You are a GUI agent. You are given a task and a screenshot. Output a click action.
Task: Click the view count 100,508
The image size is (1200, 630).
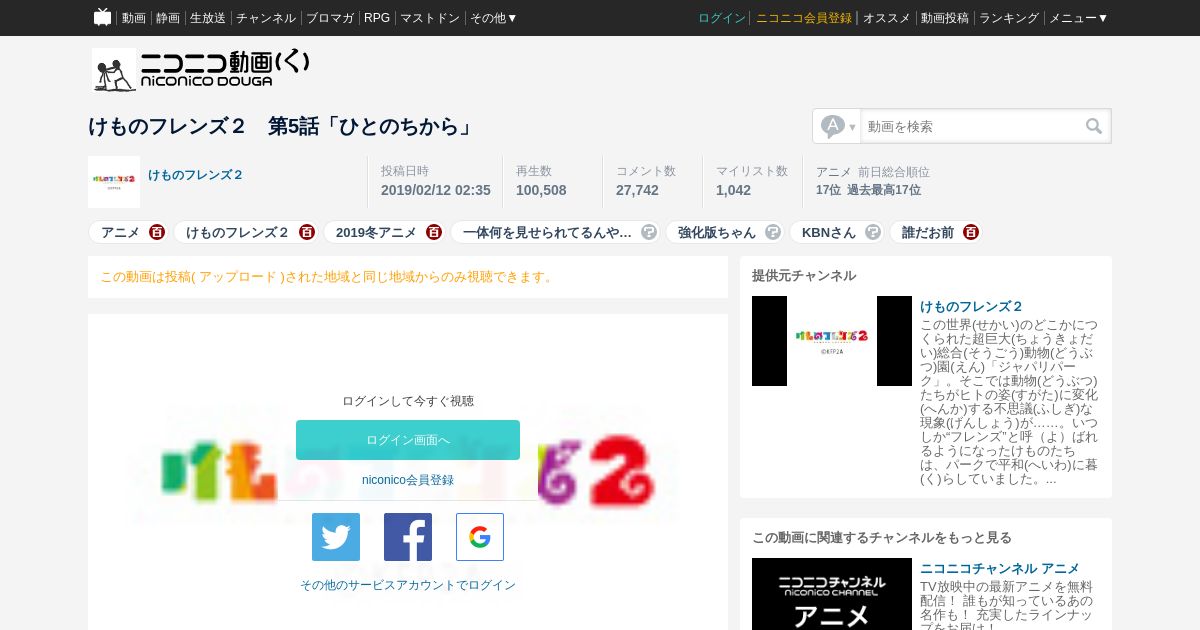(541, 190)
